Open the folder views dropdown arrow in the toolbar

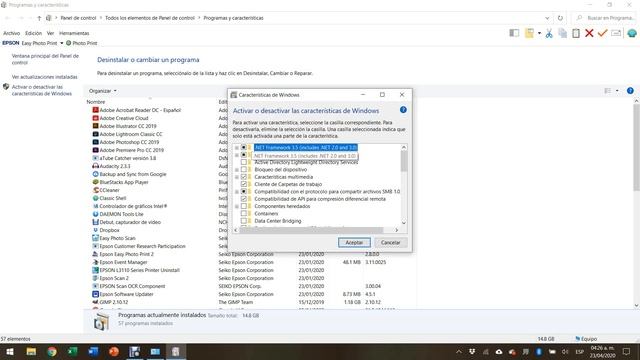point(539,33)
